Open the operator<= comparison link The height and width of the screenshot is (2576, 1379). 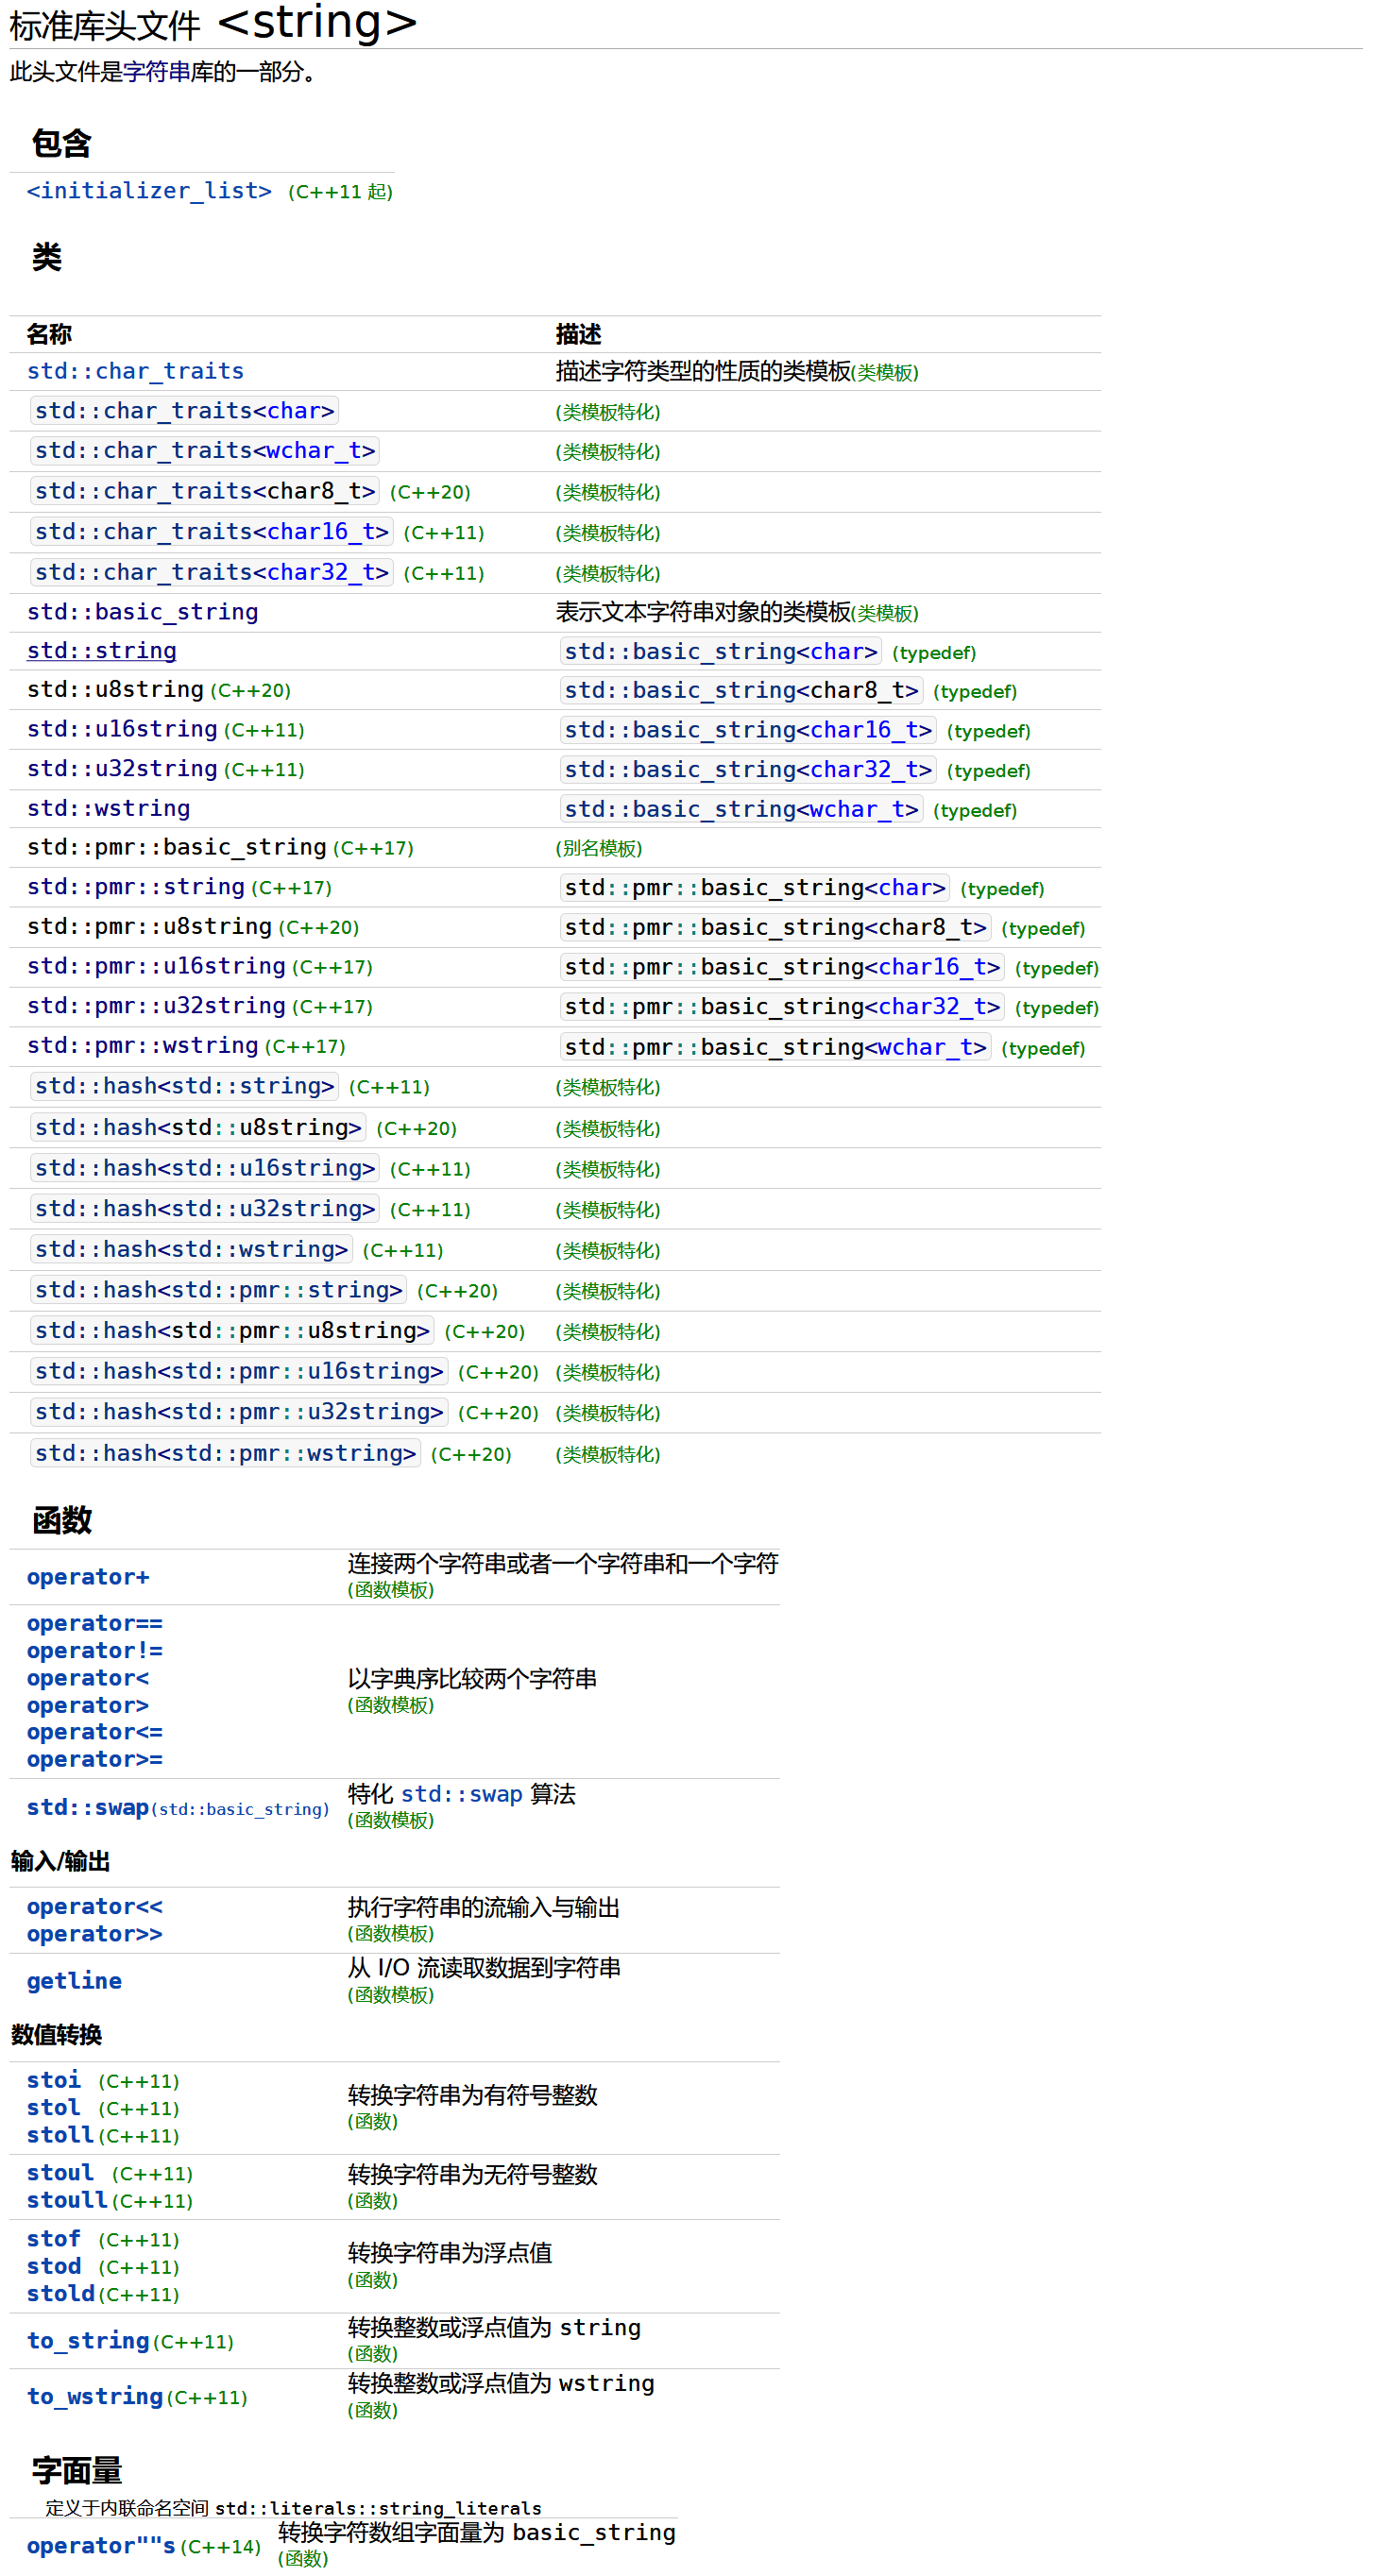click(95, 1732)
